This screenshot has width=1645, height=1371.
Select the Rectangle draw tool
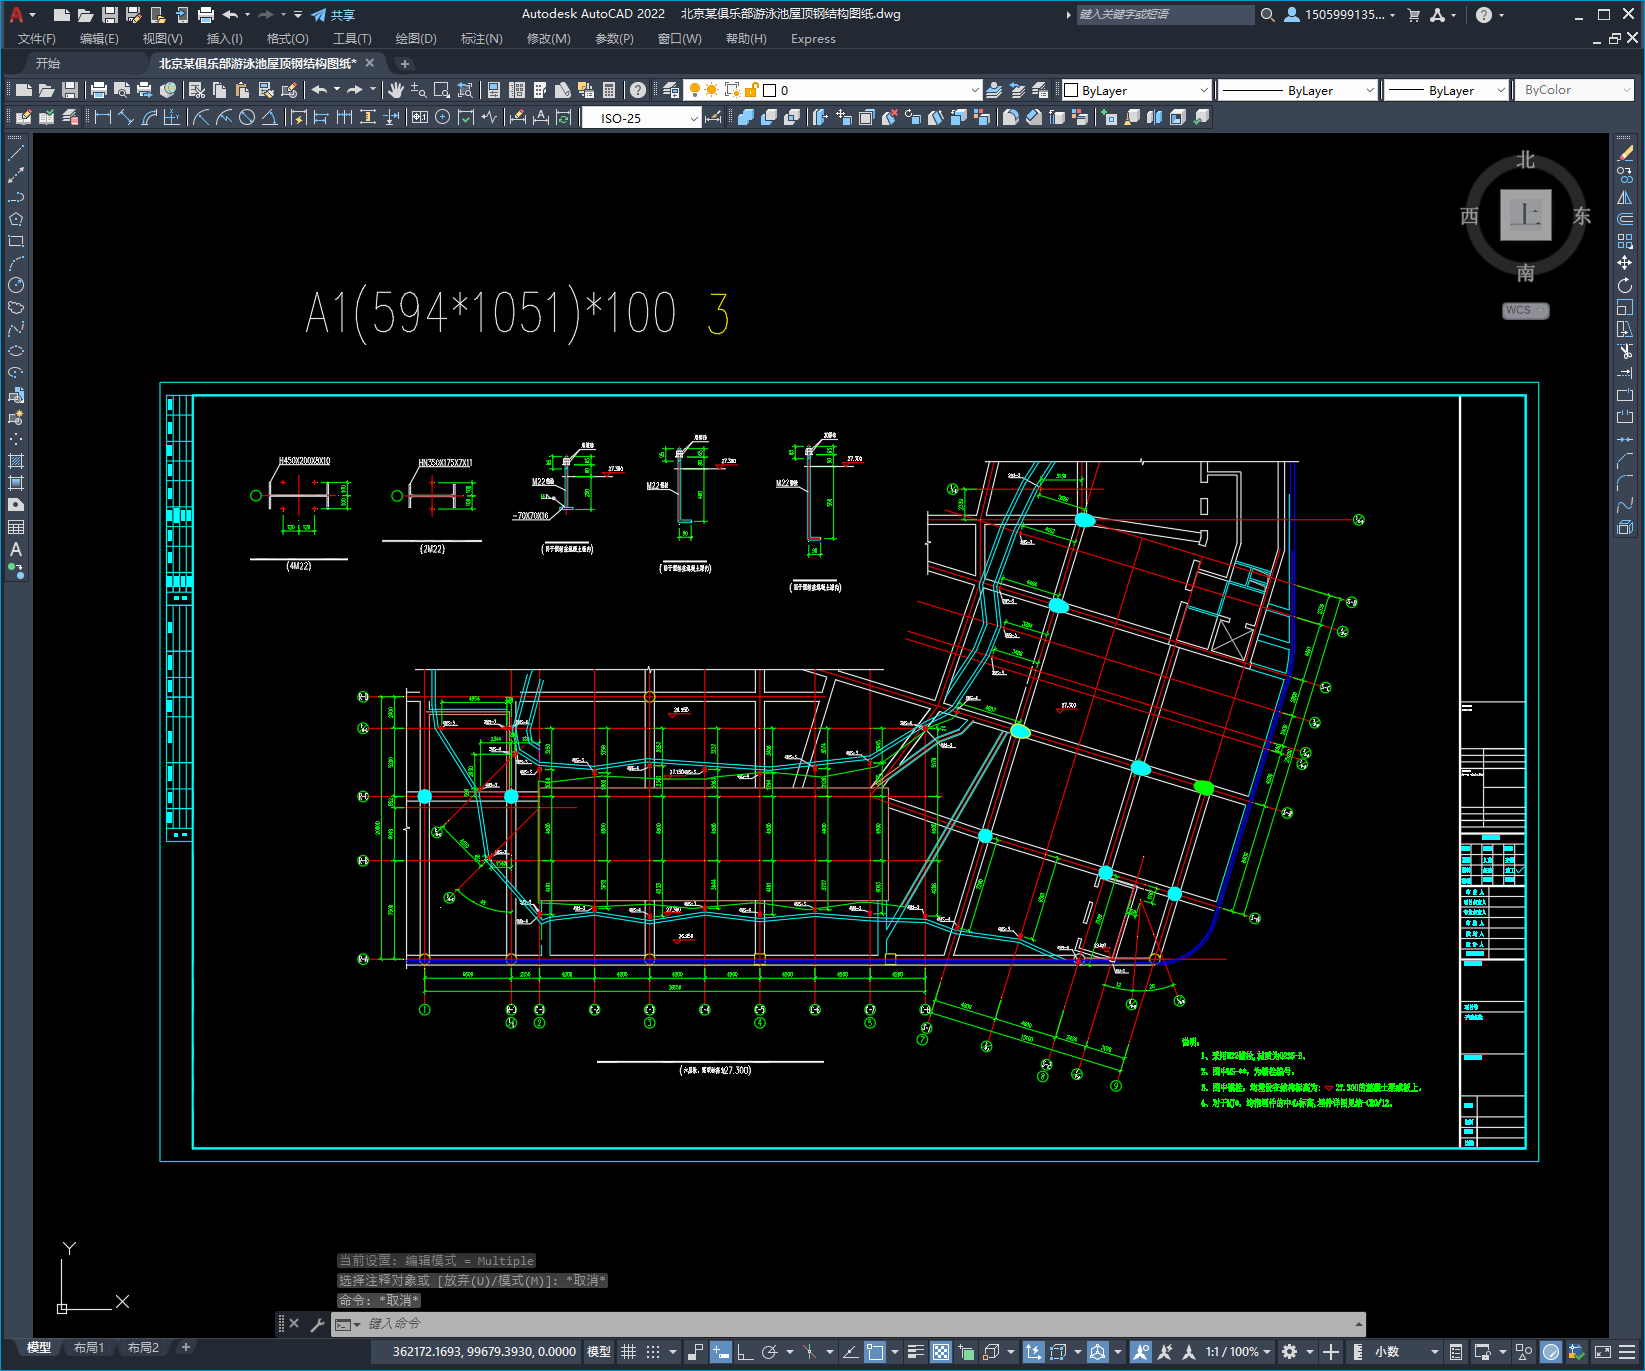pyautogui.click(x=16, y=242)
